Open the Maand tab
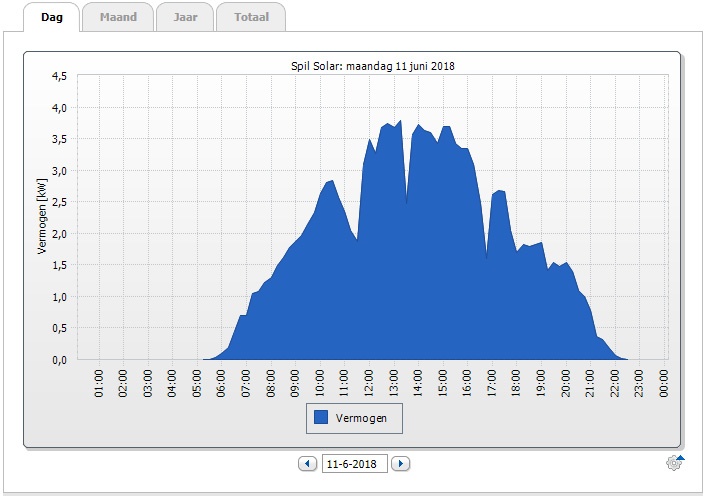 coord(118,17)
